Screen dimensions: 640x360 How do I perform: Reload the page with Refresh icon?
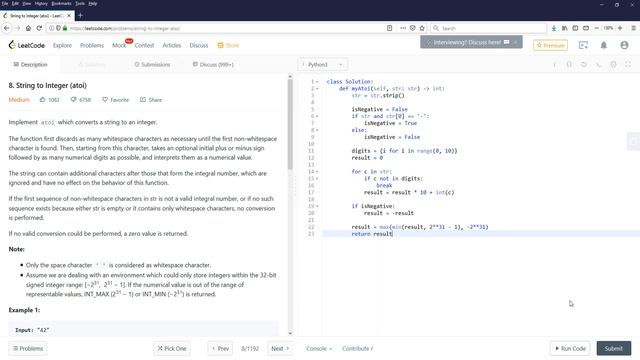click(39, 28)
